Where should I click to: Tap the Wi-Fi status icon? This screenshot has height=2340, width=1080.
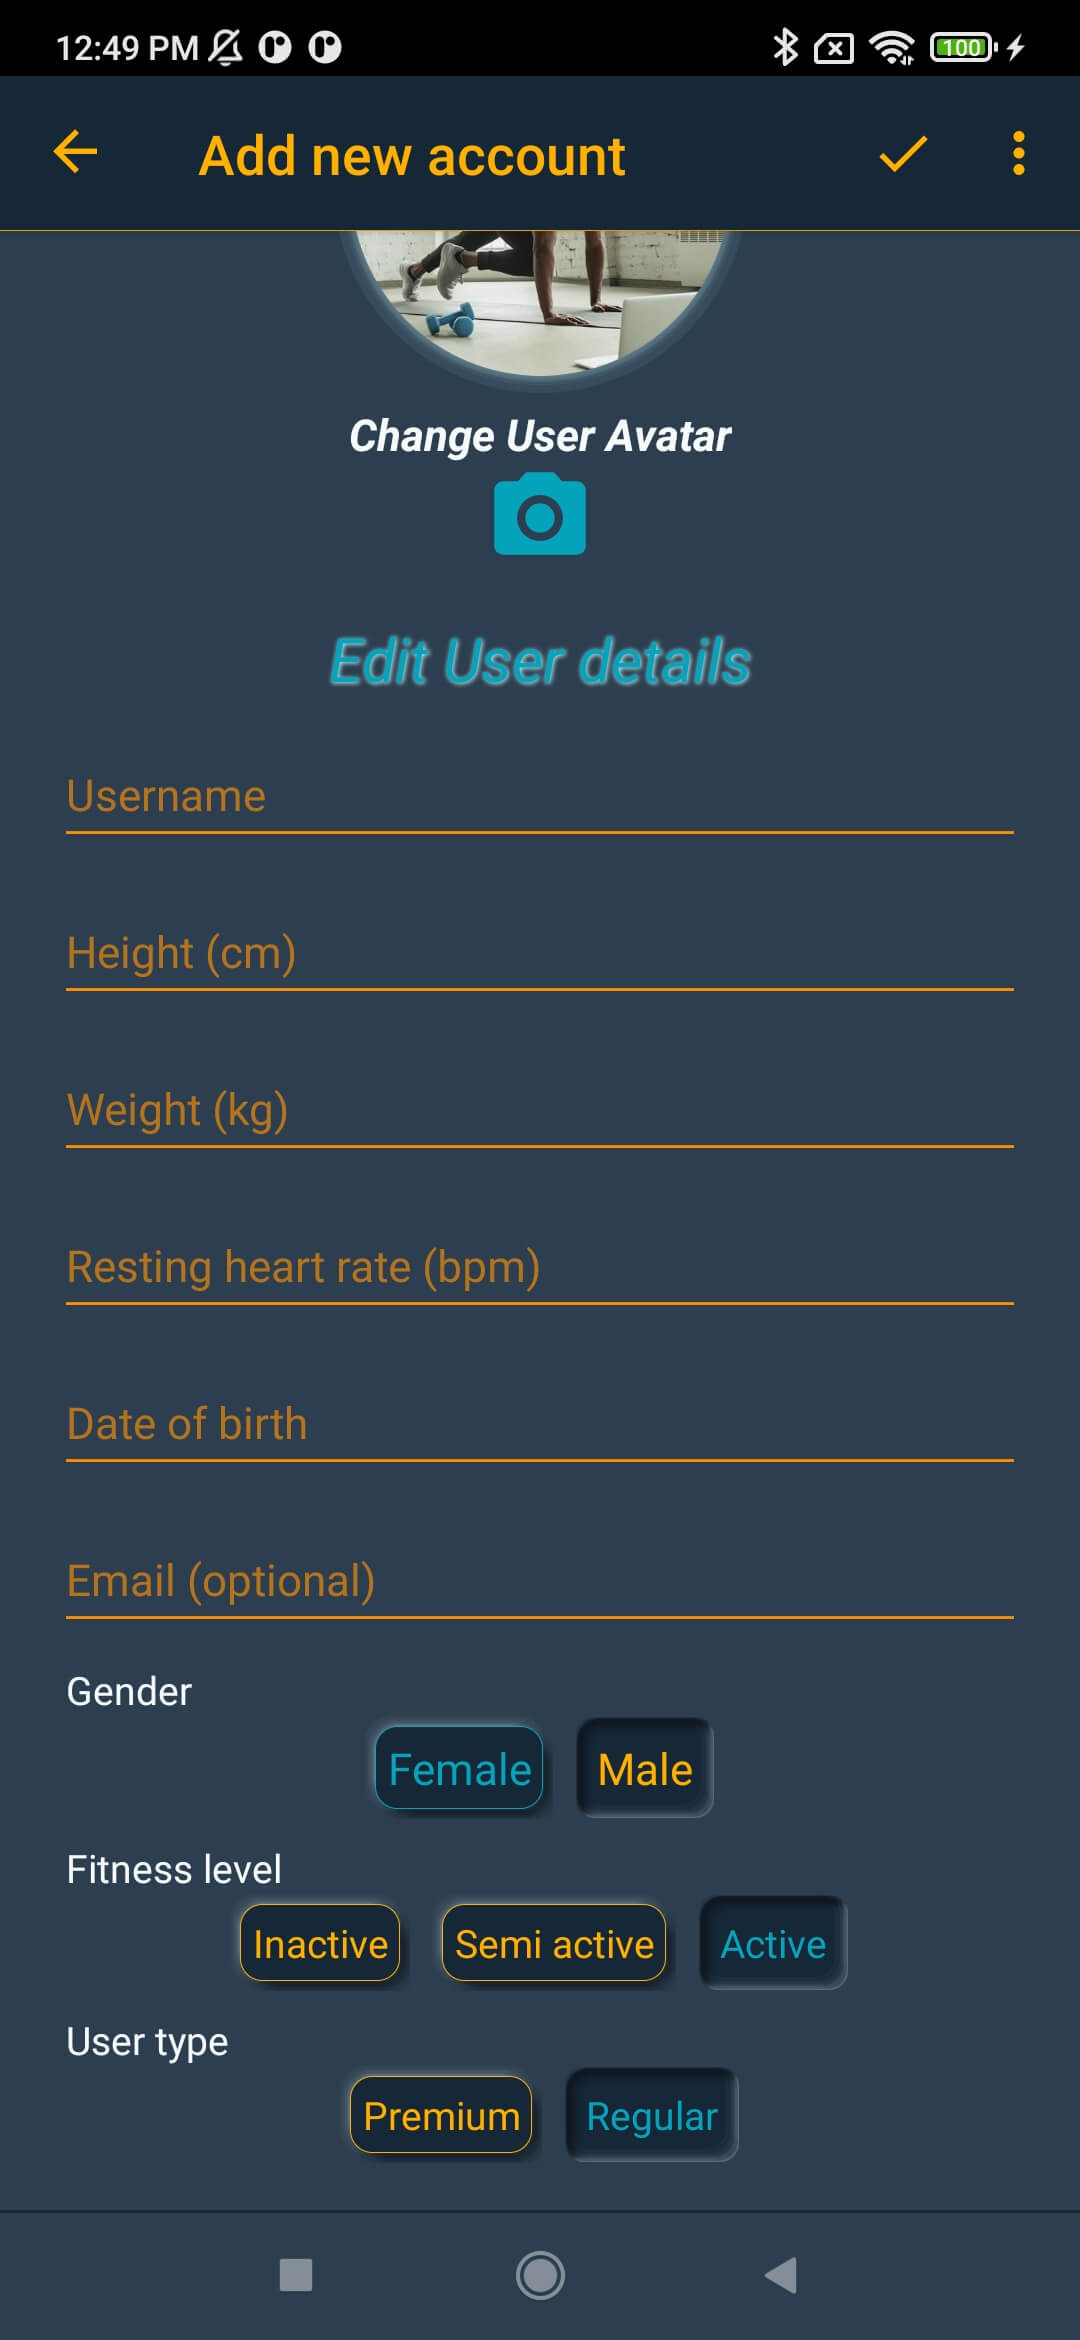[892, 47]
